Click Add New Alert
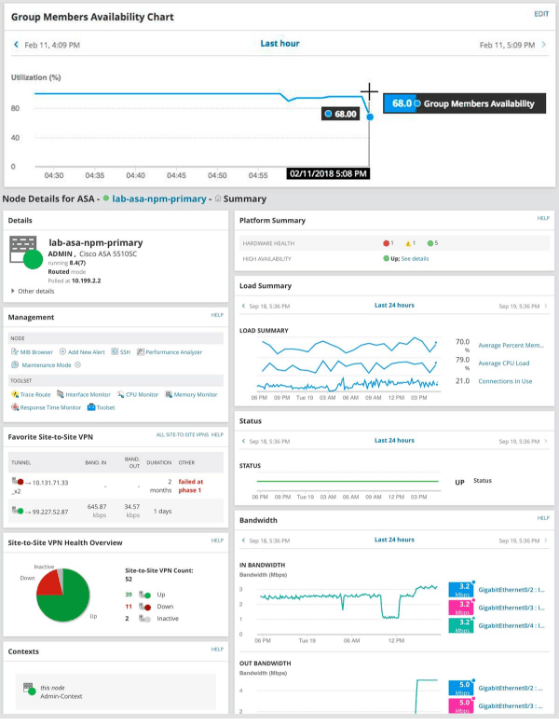This screenshot has width=559, height=719. (82, 352)
